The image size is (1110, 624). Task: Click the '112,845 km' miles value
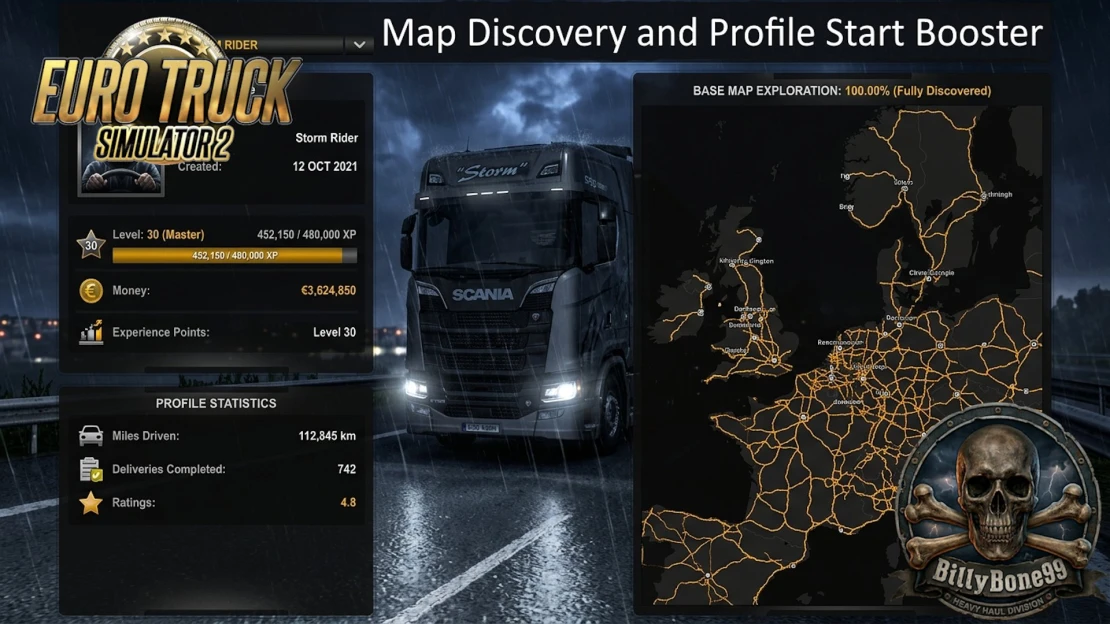point(327,436)
